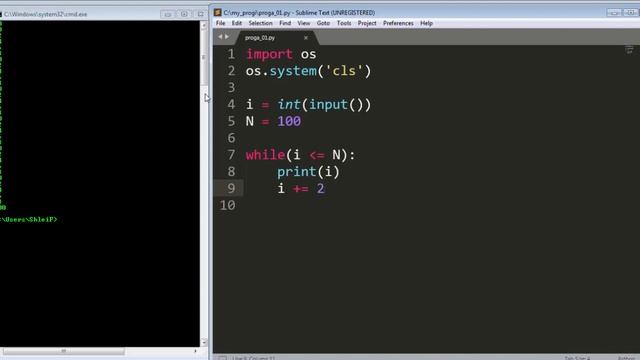Click cmd horizontal scrollbar thumb

pyautogui.click(x=64, y=351)
